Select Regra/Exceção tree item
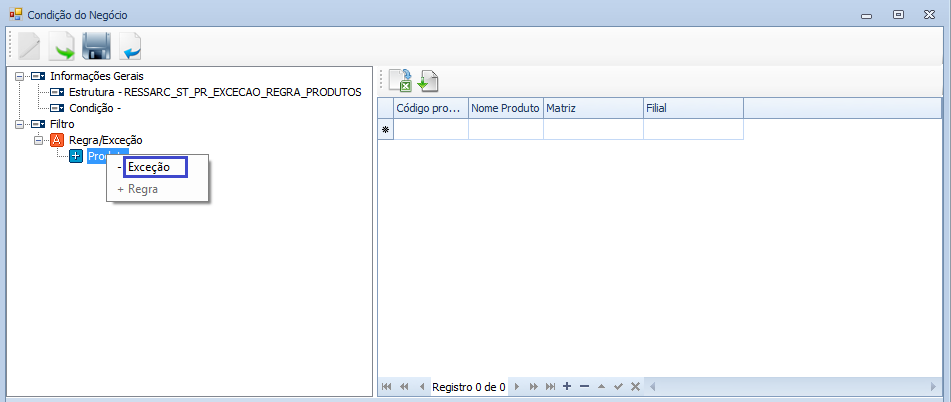The width and height of the screenshot is (951, 402). tap(106, 140)
